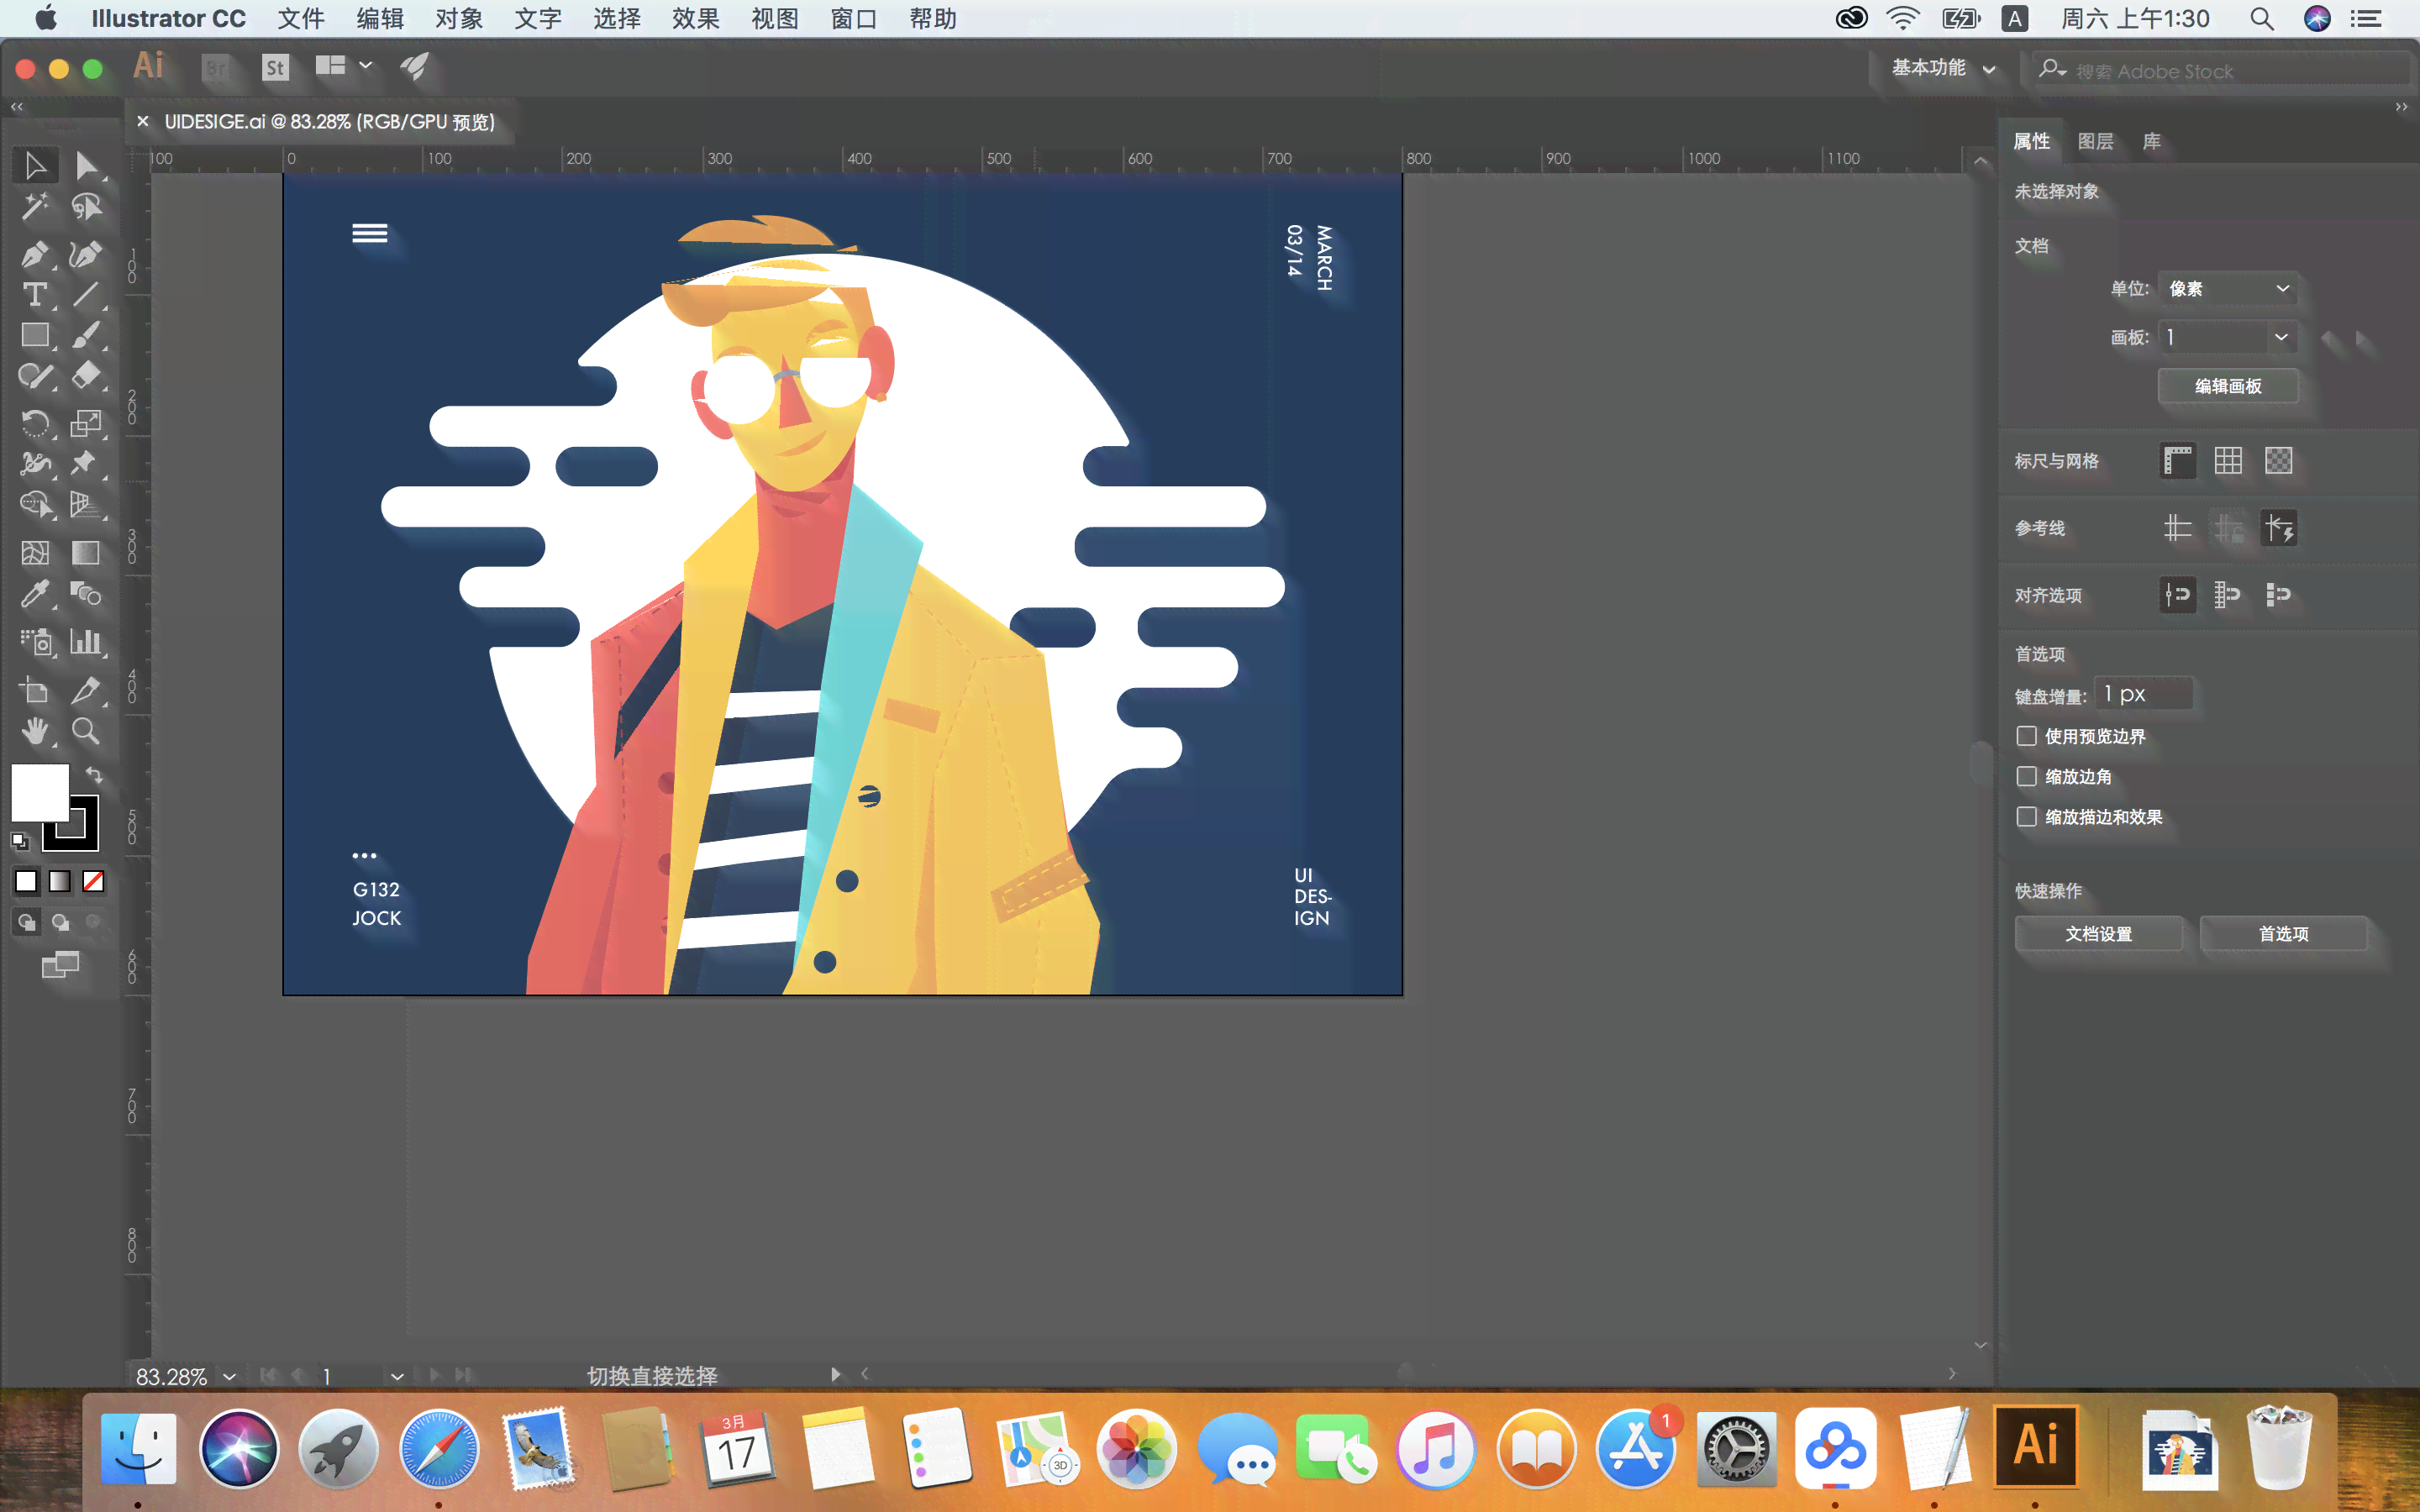Switch to the 图层 tab
2420x1512 pixels.
coord(2095,142)
